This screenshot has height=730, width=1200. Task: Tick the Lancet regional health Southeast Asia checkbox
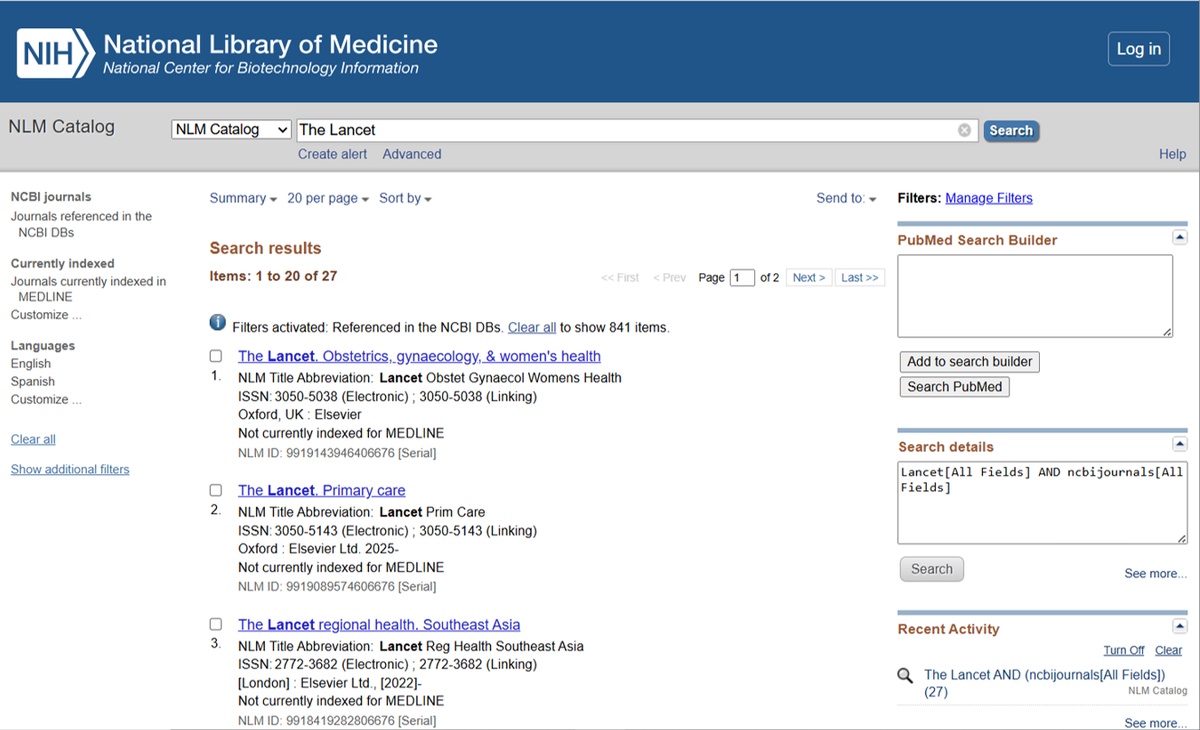click(x=215, y=623)
